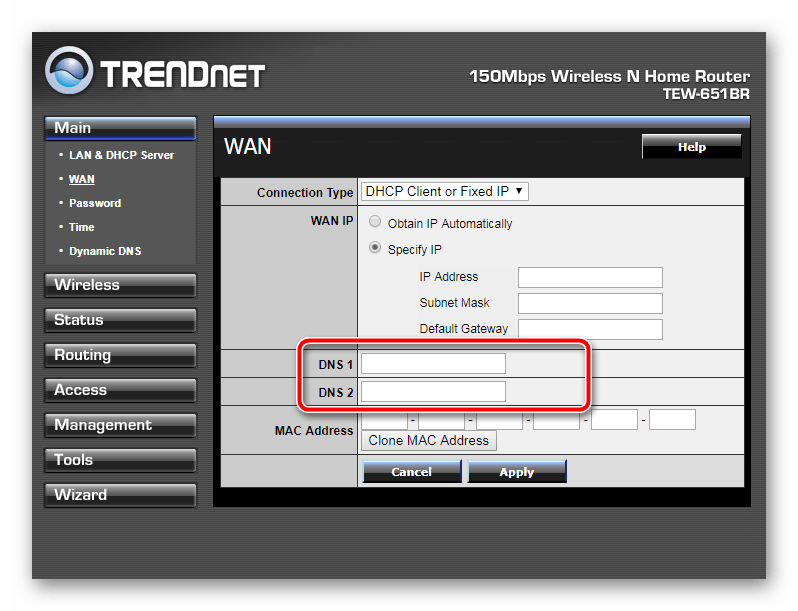Expand the Status menu section
This screenshot has width=798, height=611.
click(120, 320)
